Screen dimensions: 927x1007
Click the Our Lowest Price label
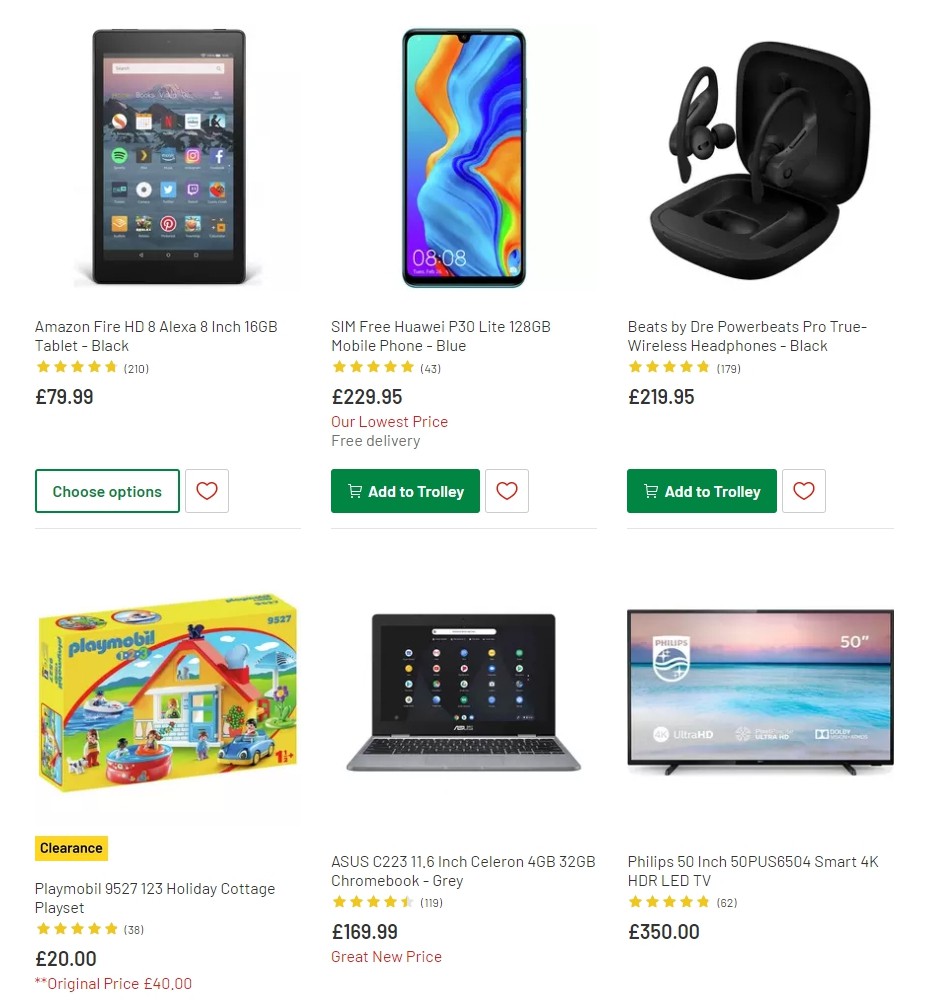(x=389, y=421)
